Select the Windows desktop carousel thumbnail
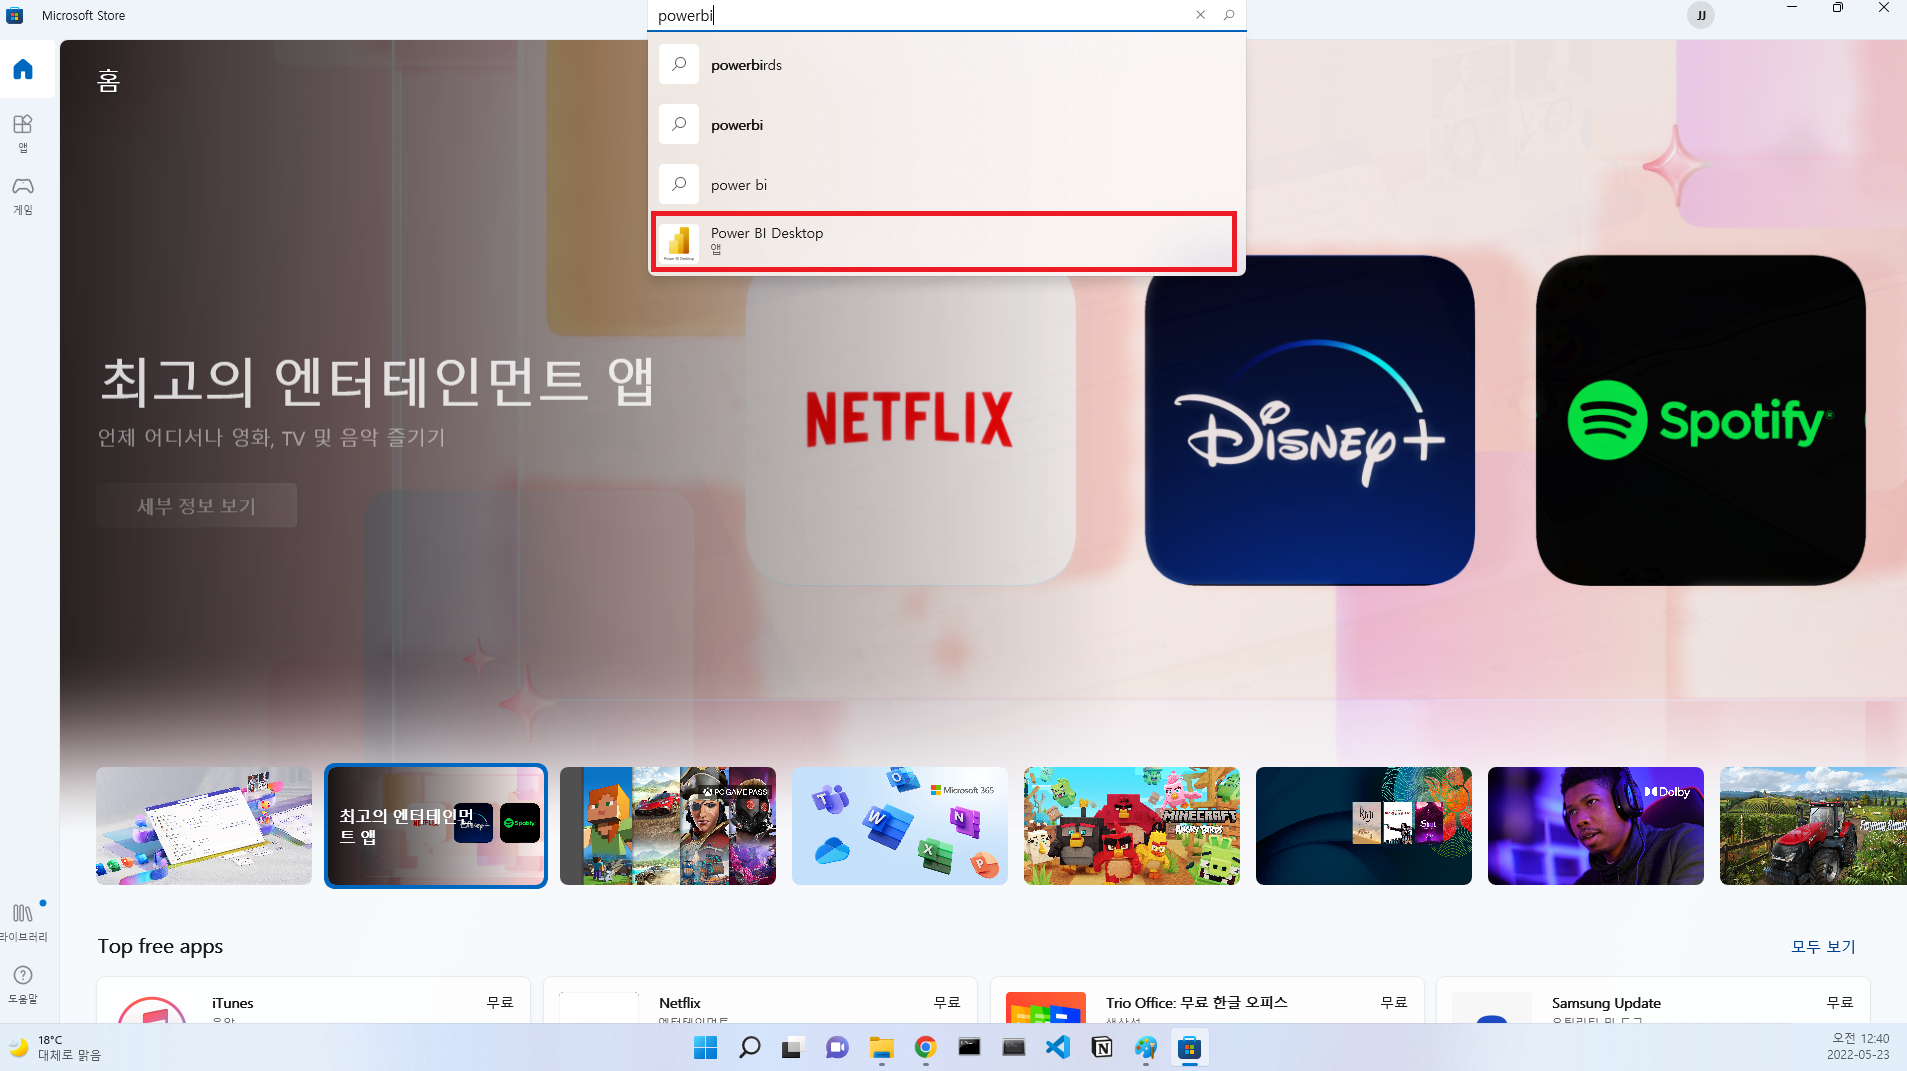The image size is (1907, 1071). pyautogui.click(x=204, y=826)
